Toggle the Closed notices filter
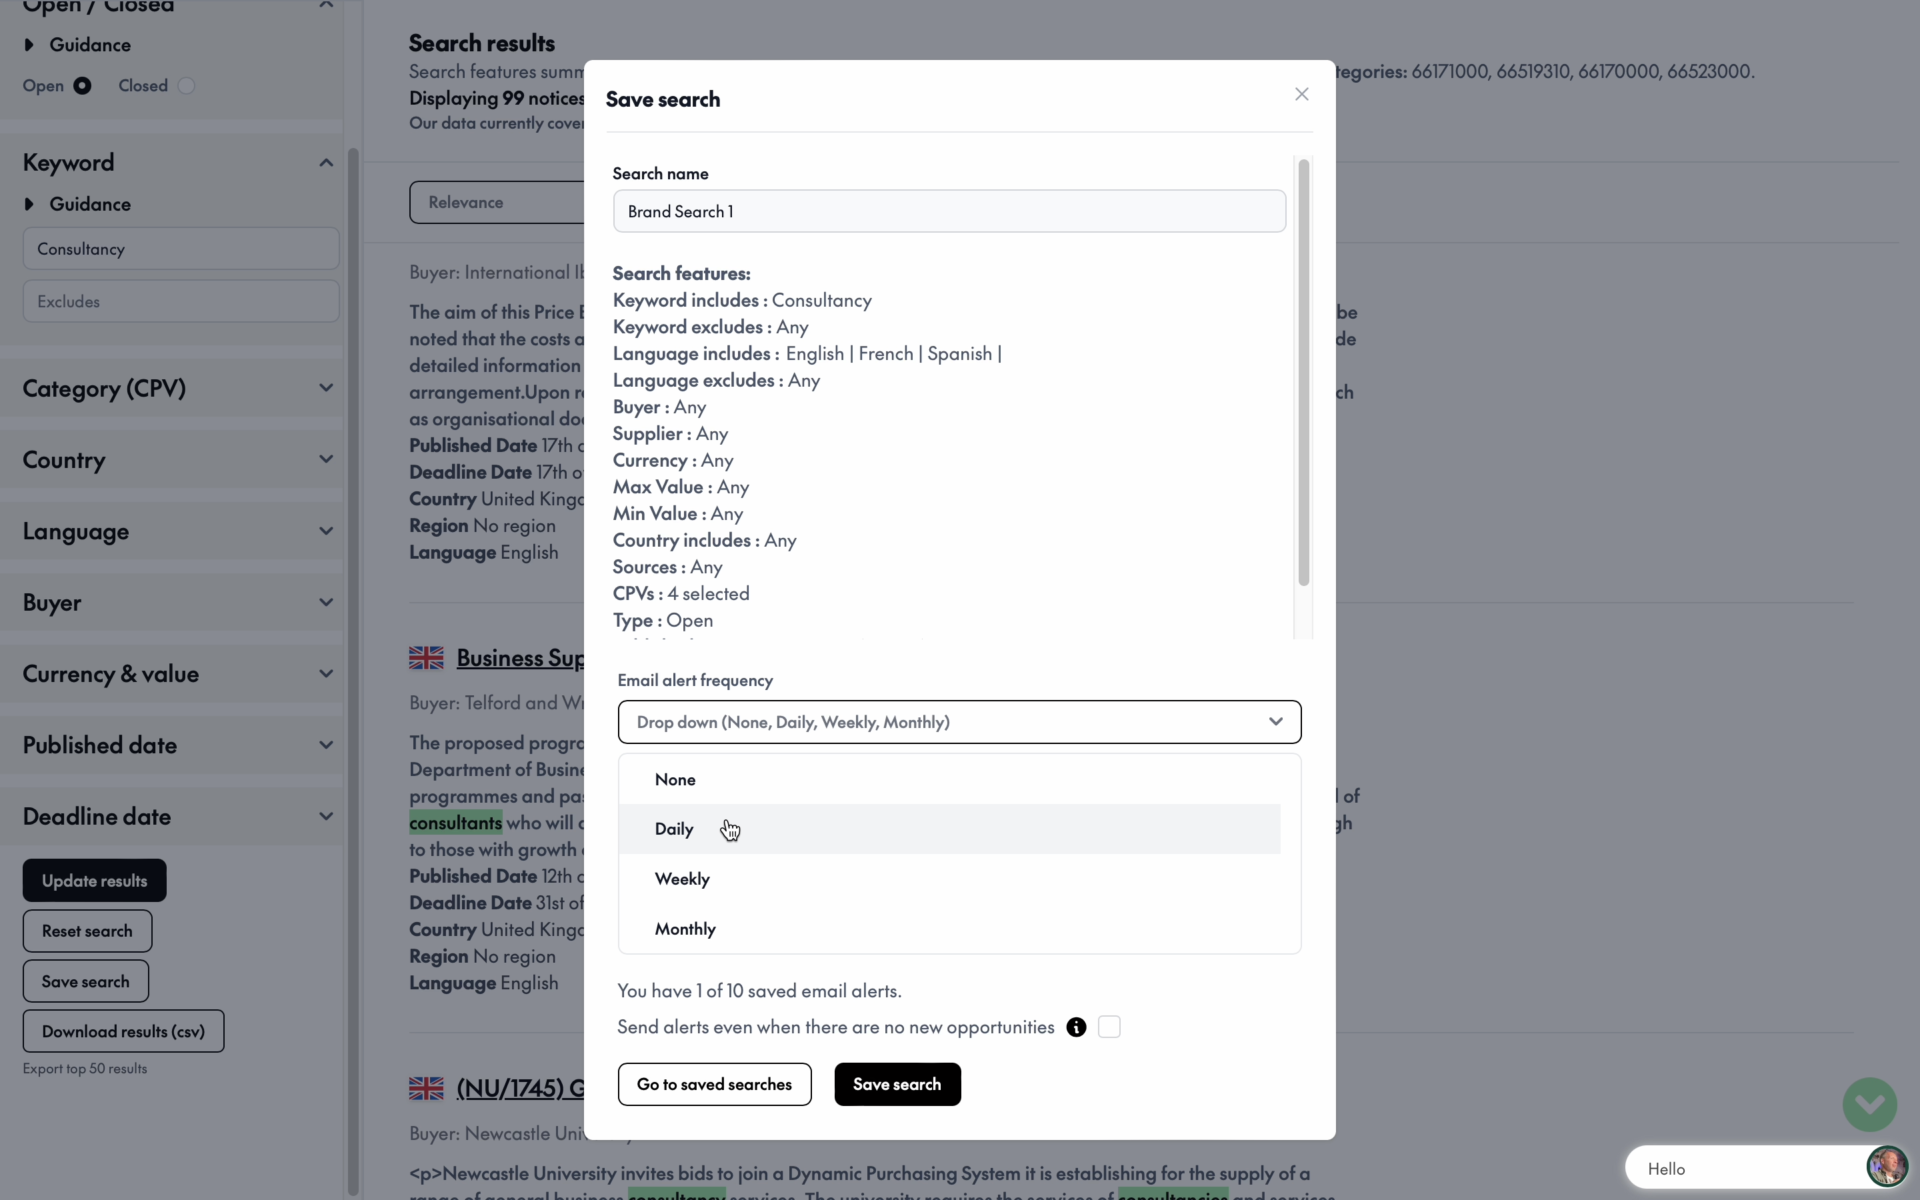 (187, 86)
